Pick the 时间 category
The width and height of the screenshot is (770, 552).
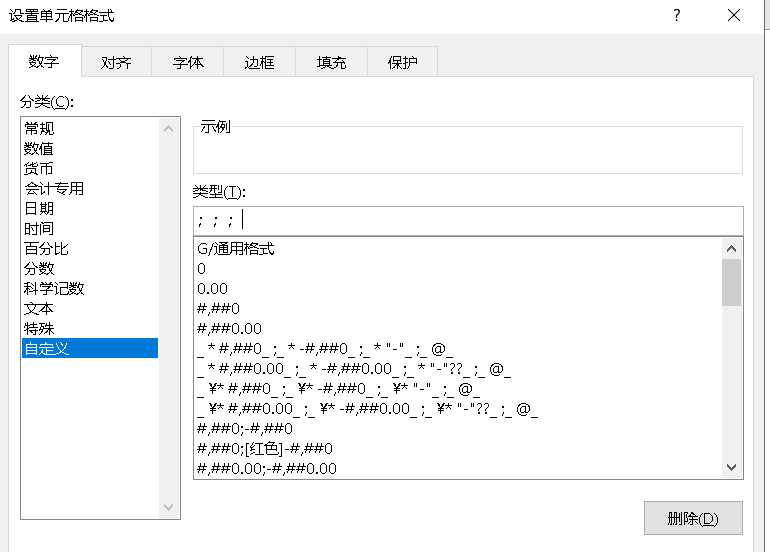[90, 228]
